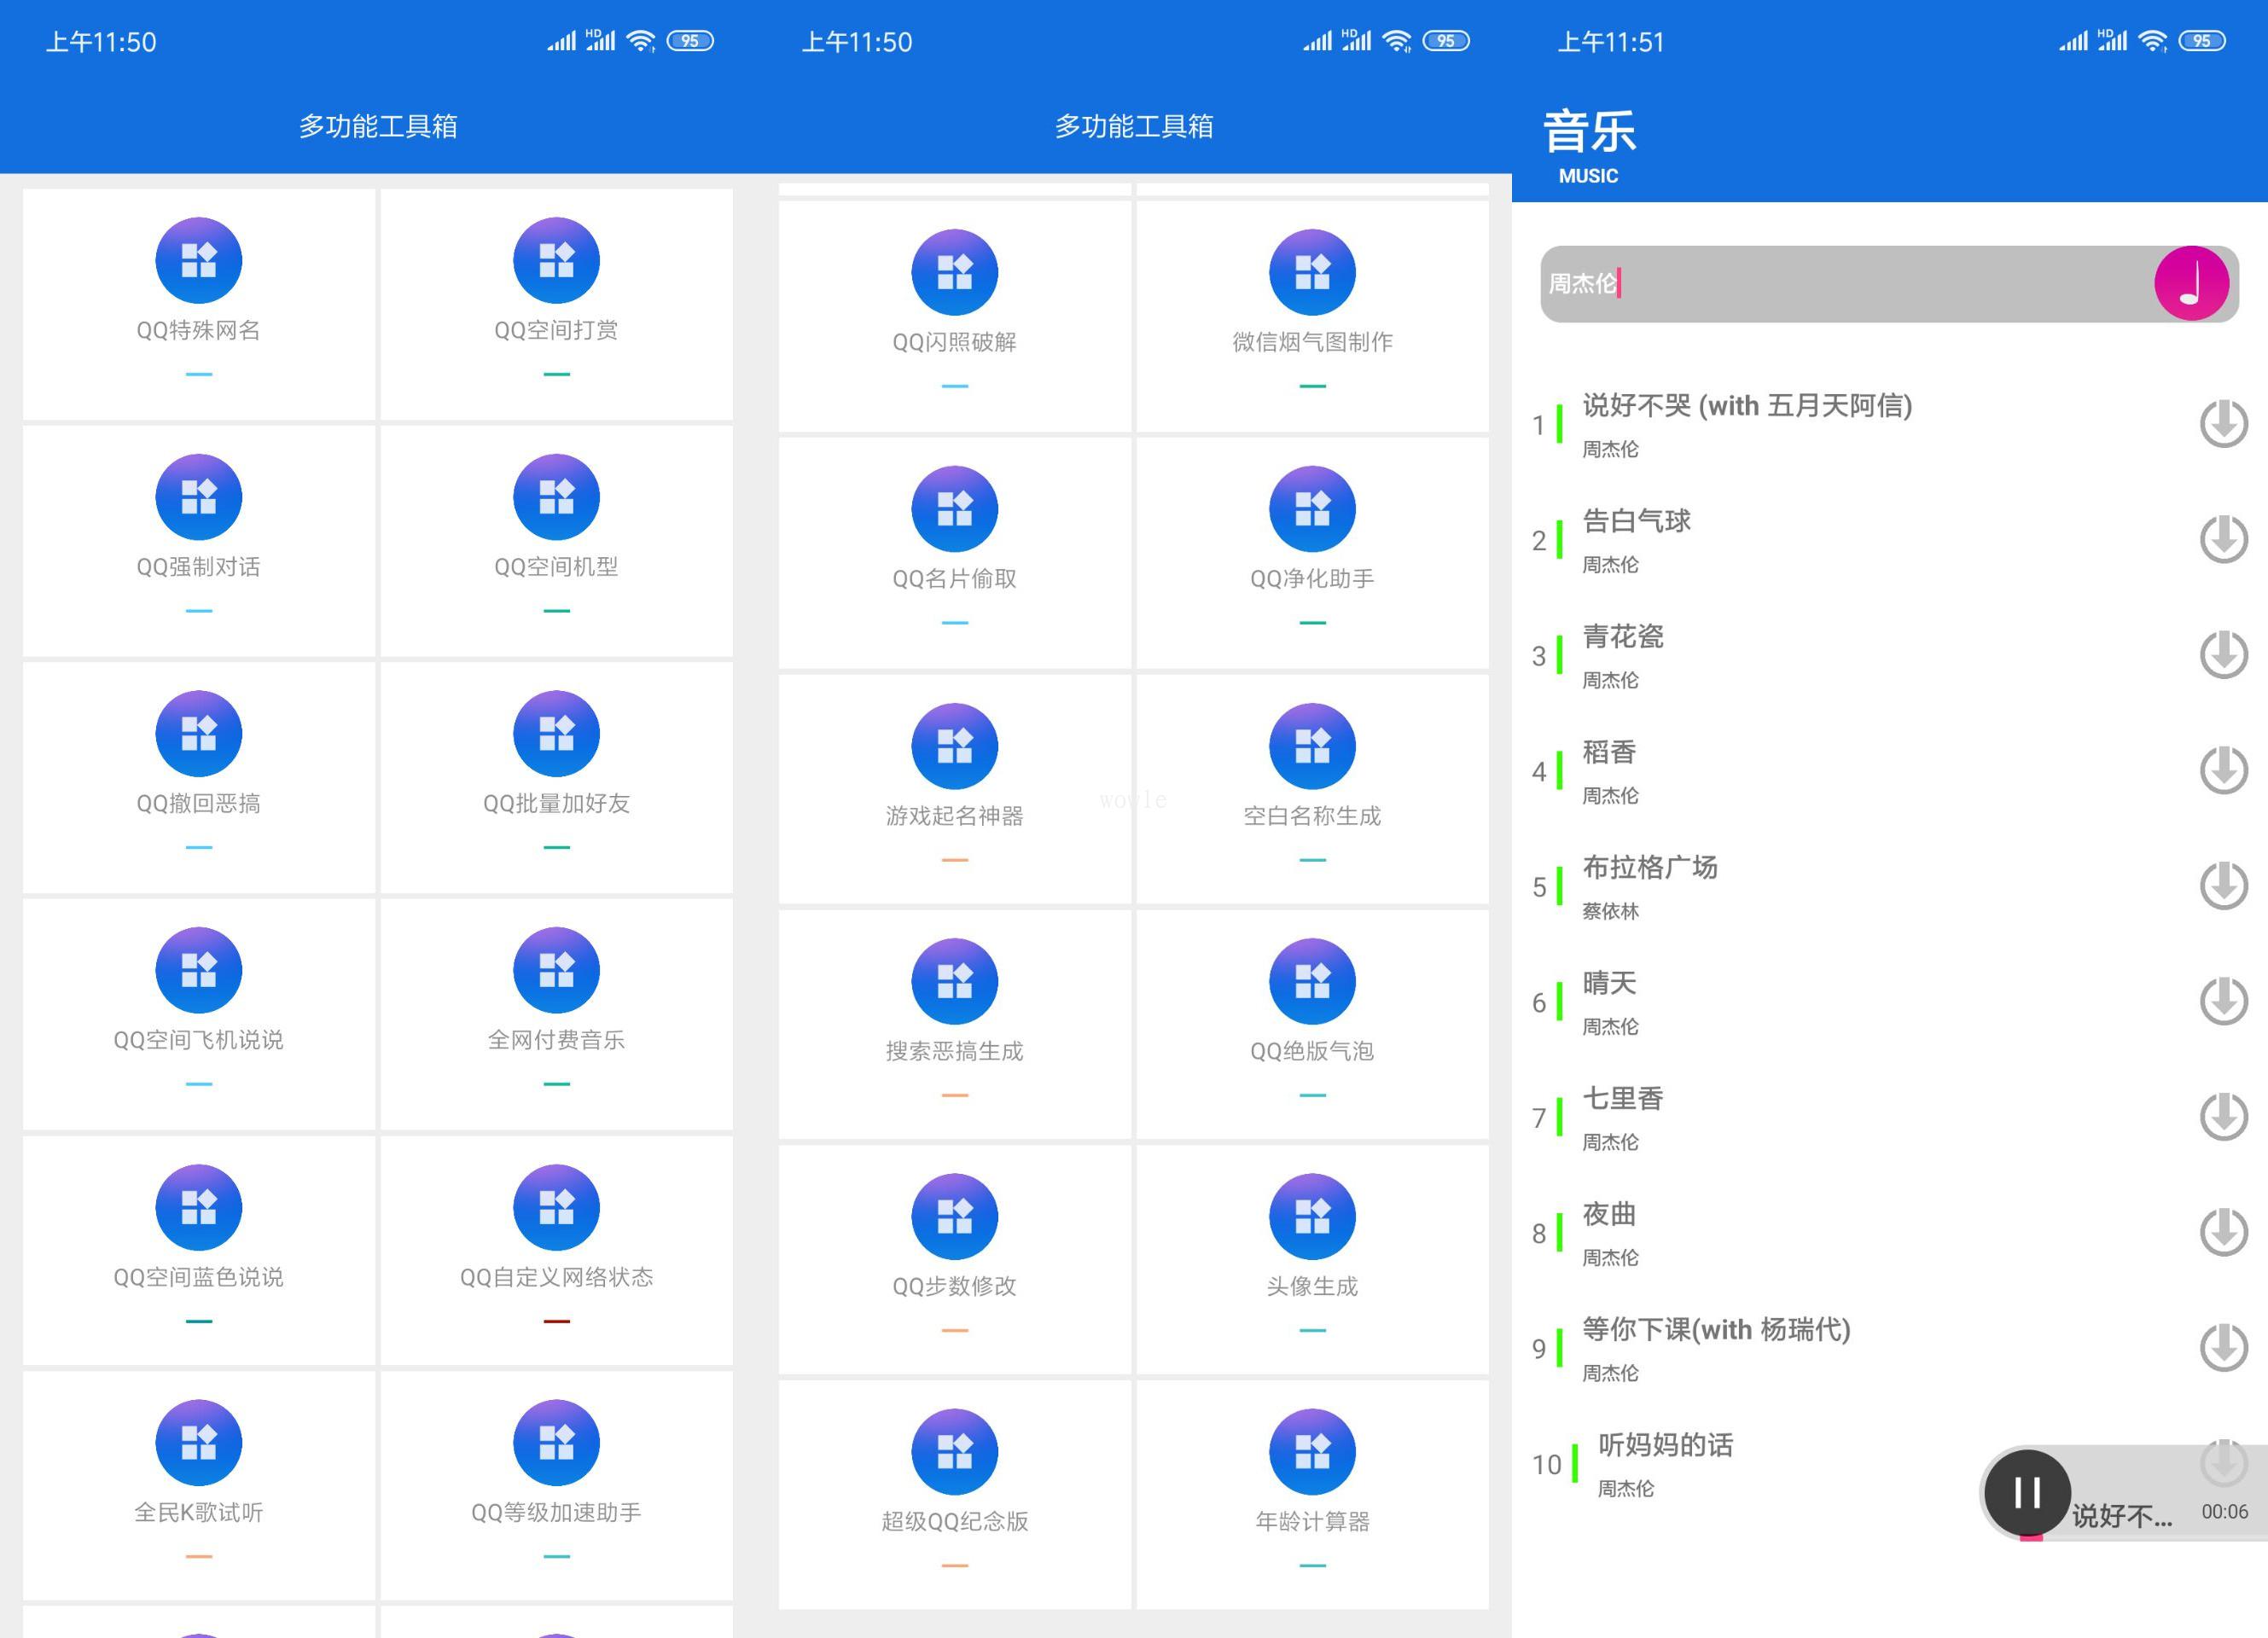Open the QQ名片偷取 icon

tap(954, 509)
